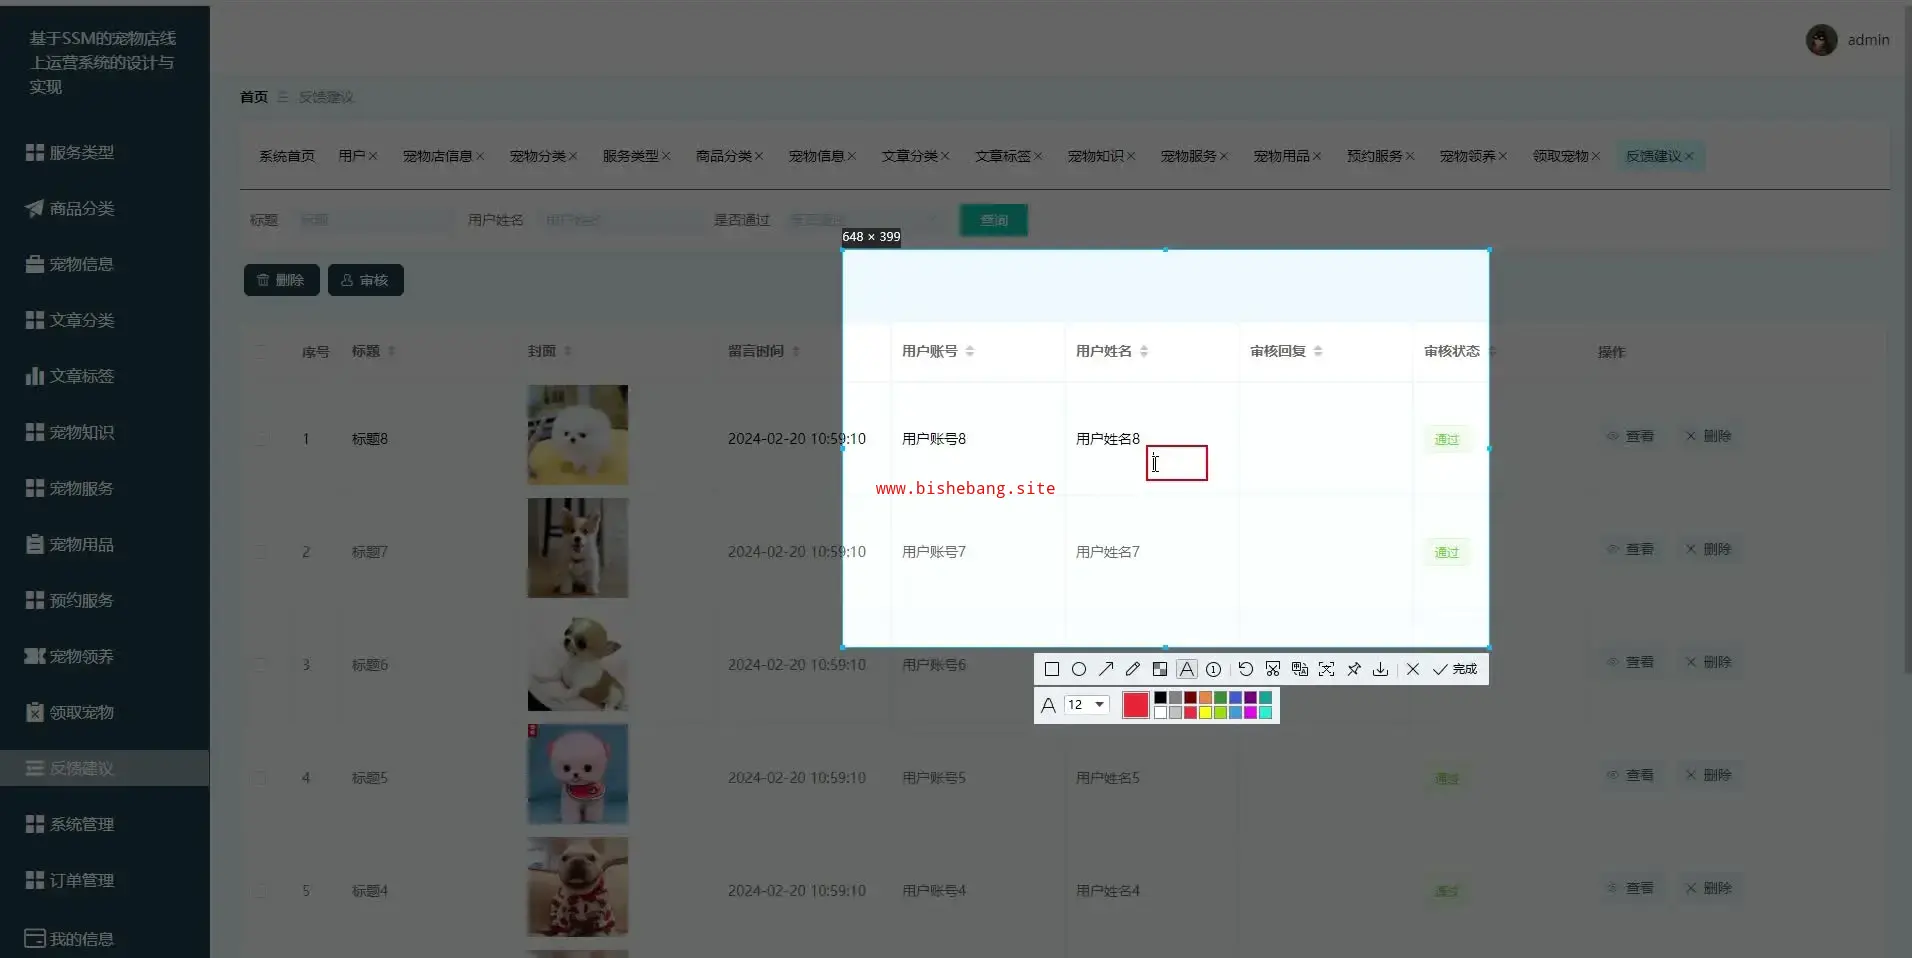
Task: Pick the pencil freehand tool
Action: tap(1132, 669)
